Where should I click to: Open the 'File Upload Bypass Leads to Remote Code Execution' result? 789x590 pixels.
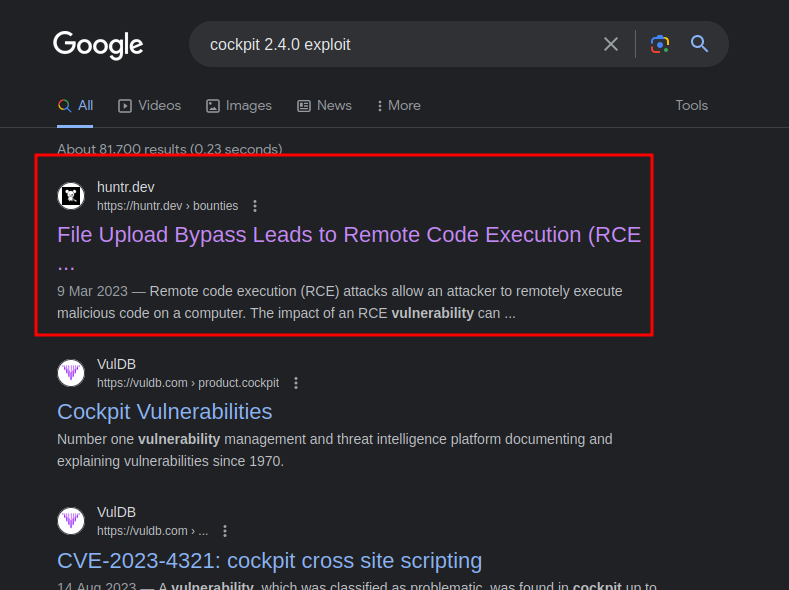point(349,248)
